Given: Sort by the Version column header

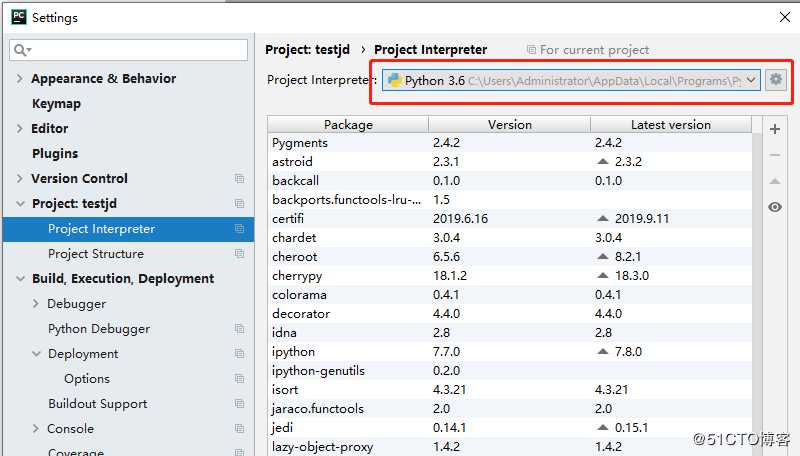Looking at the screenshot, I should coord(509,124).
